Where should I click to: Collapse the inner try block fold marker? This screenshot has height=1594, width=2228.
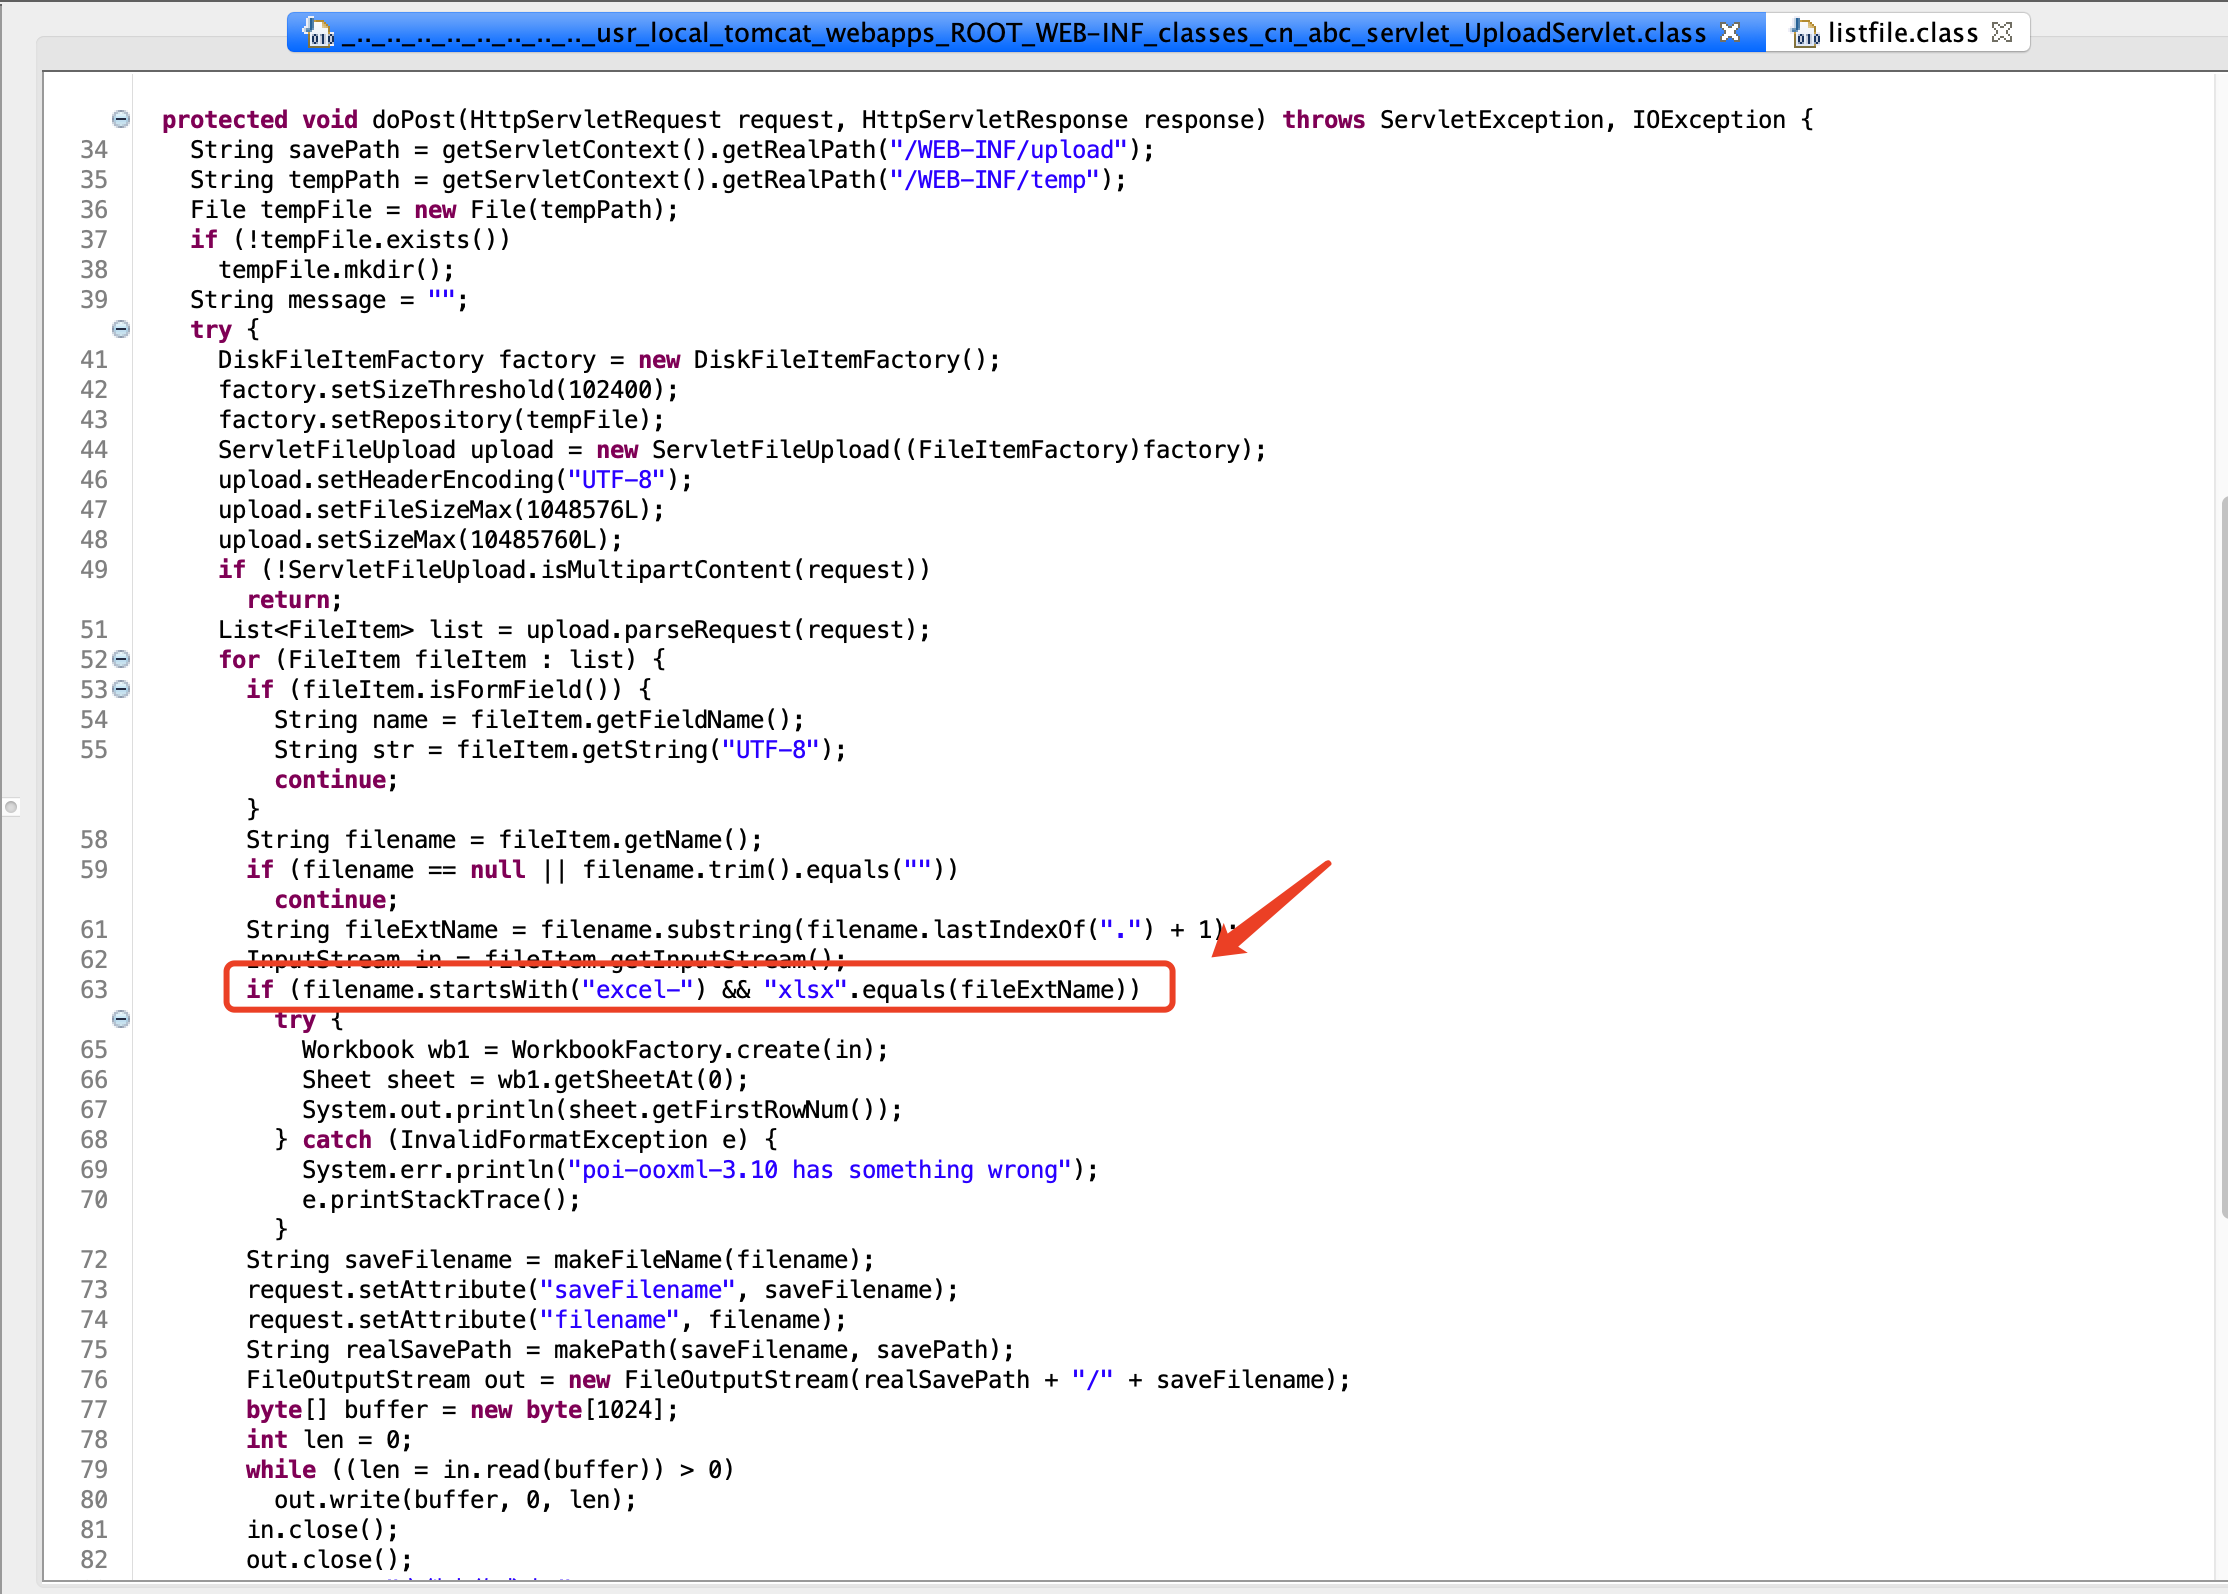tap(121, 1019)
